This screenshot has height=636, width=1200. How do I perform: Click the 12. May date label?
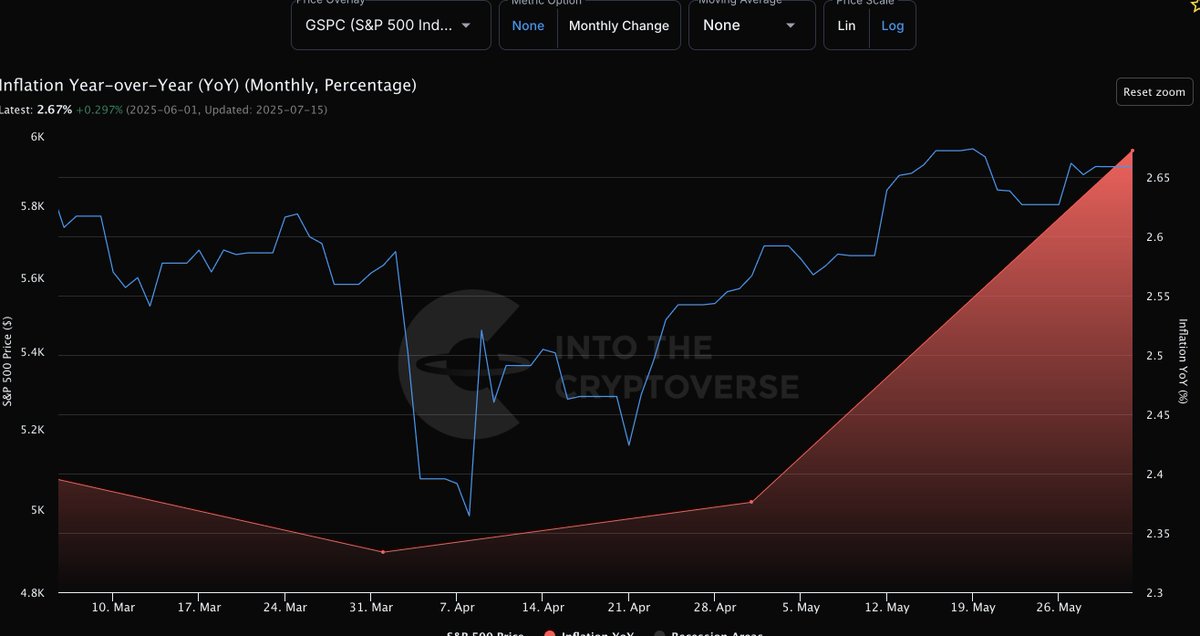(886, 607)
